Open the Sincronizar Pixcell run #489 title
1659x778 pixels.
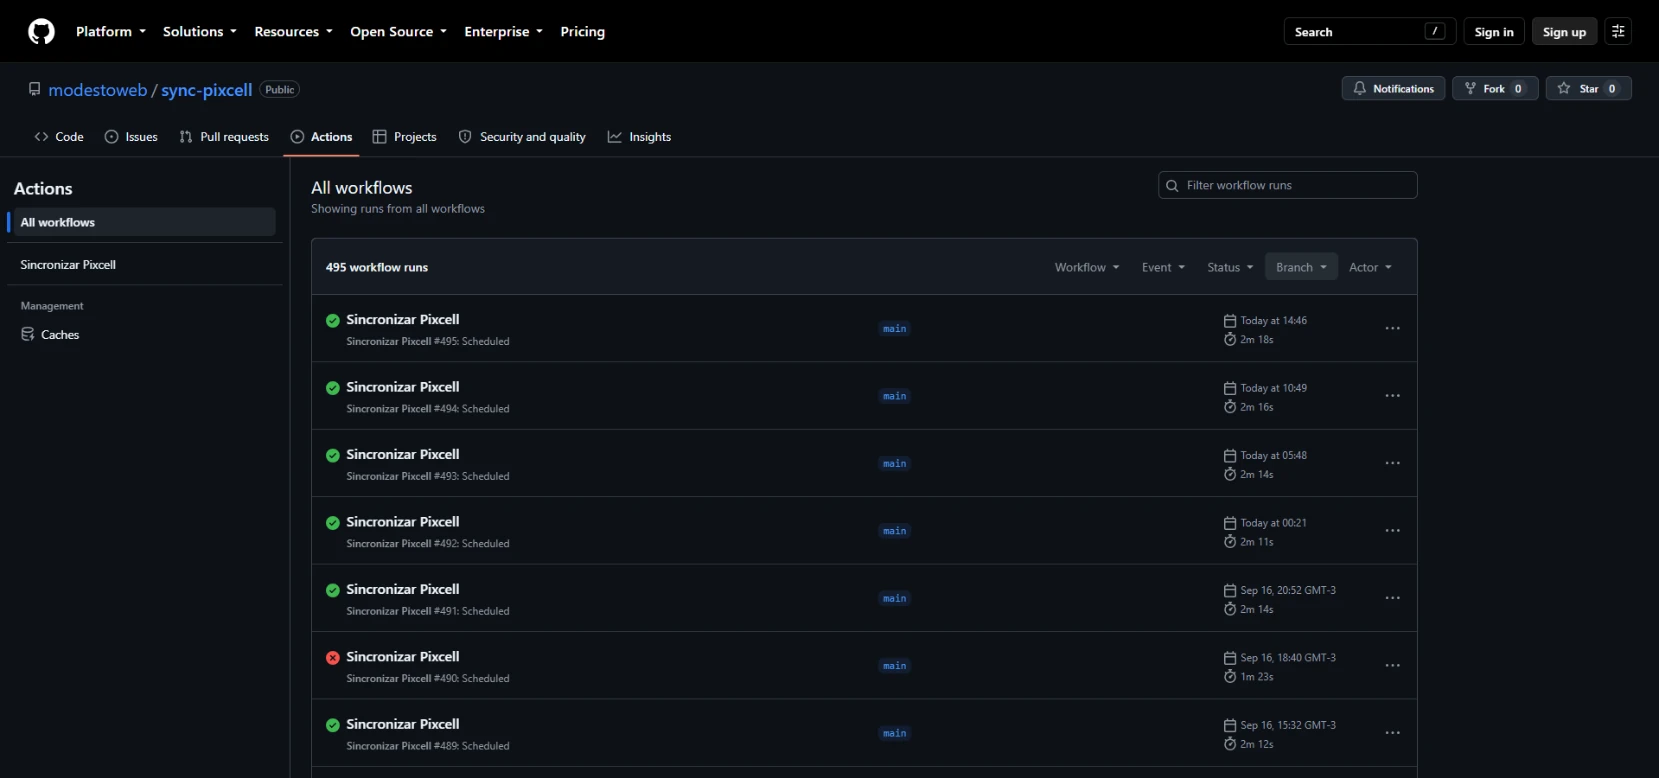[403, 724]
